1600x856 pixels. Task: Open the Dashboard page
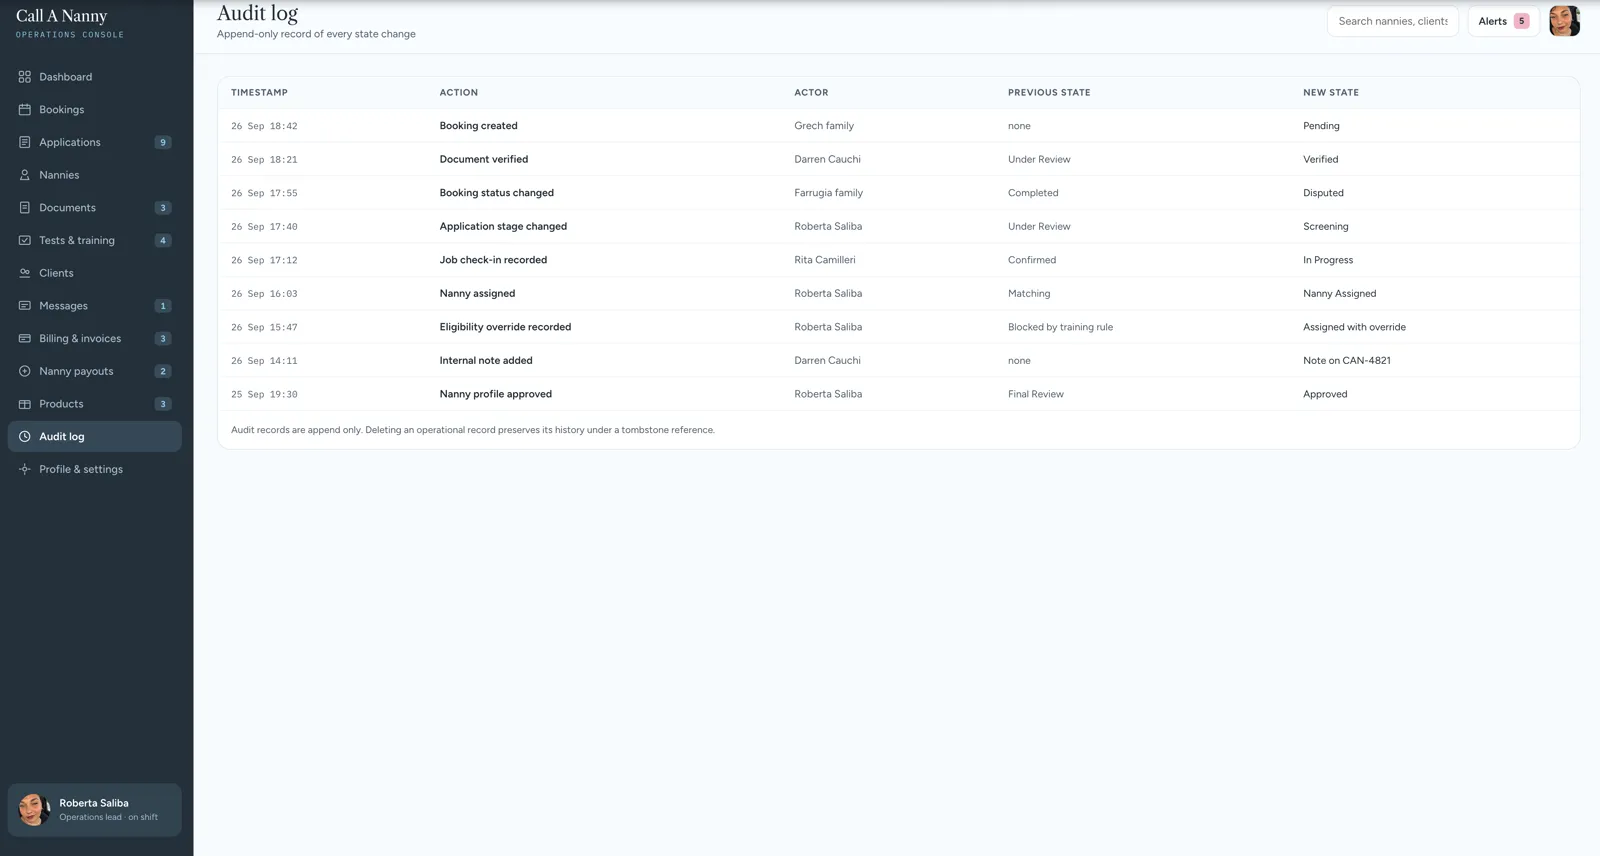pyautogui.click(x=95, y=77)
